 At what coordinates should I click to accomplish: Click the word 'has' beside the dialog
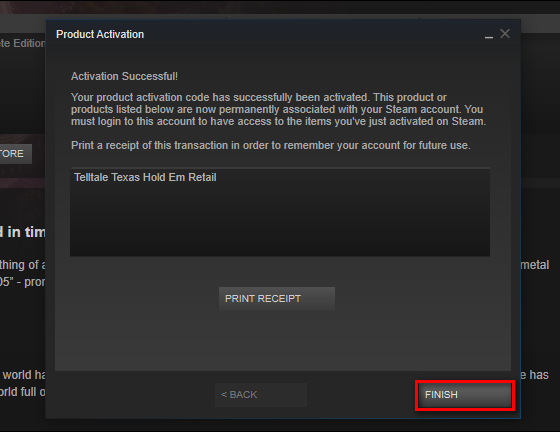[x=535, y=375]
